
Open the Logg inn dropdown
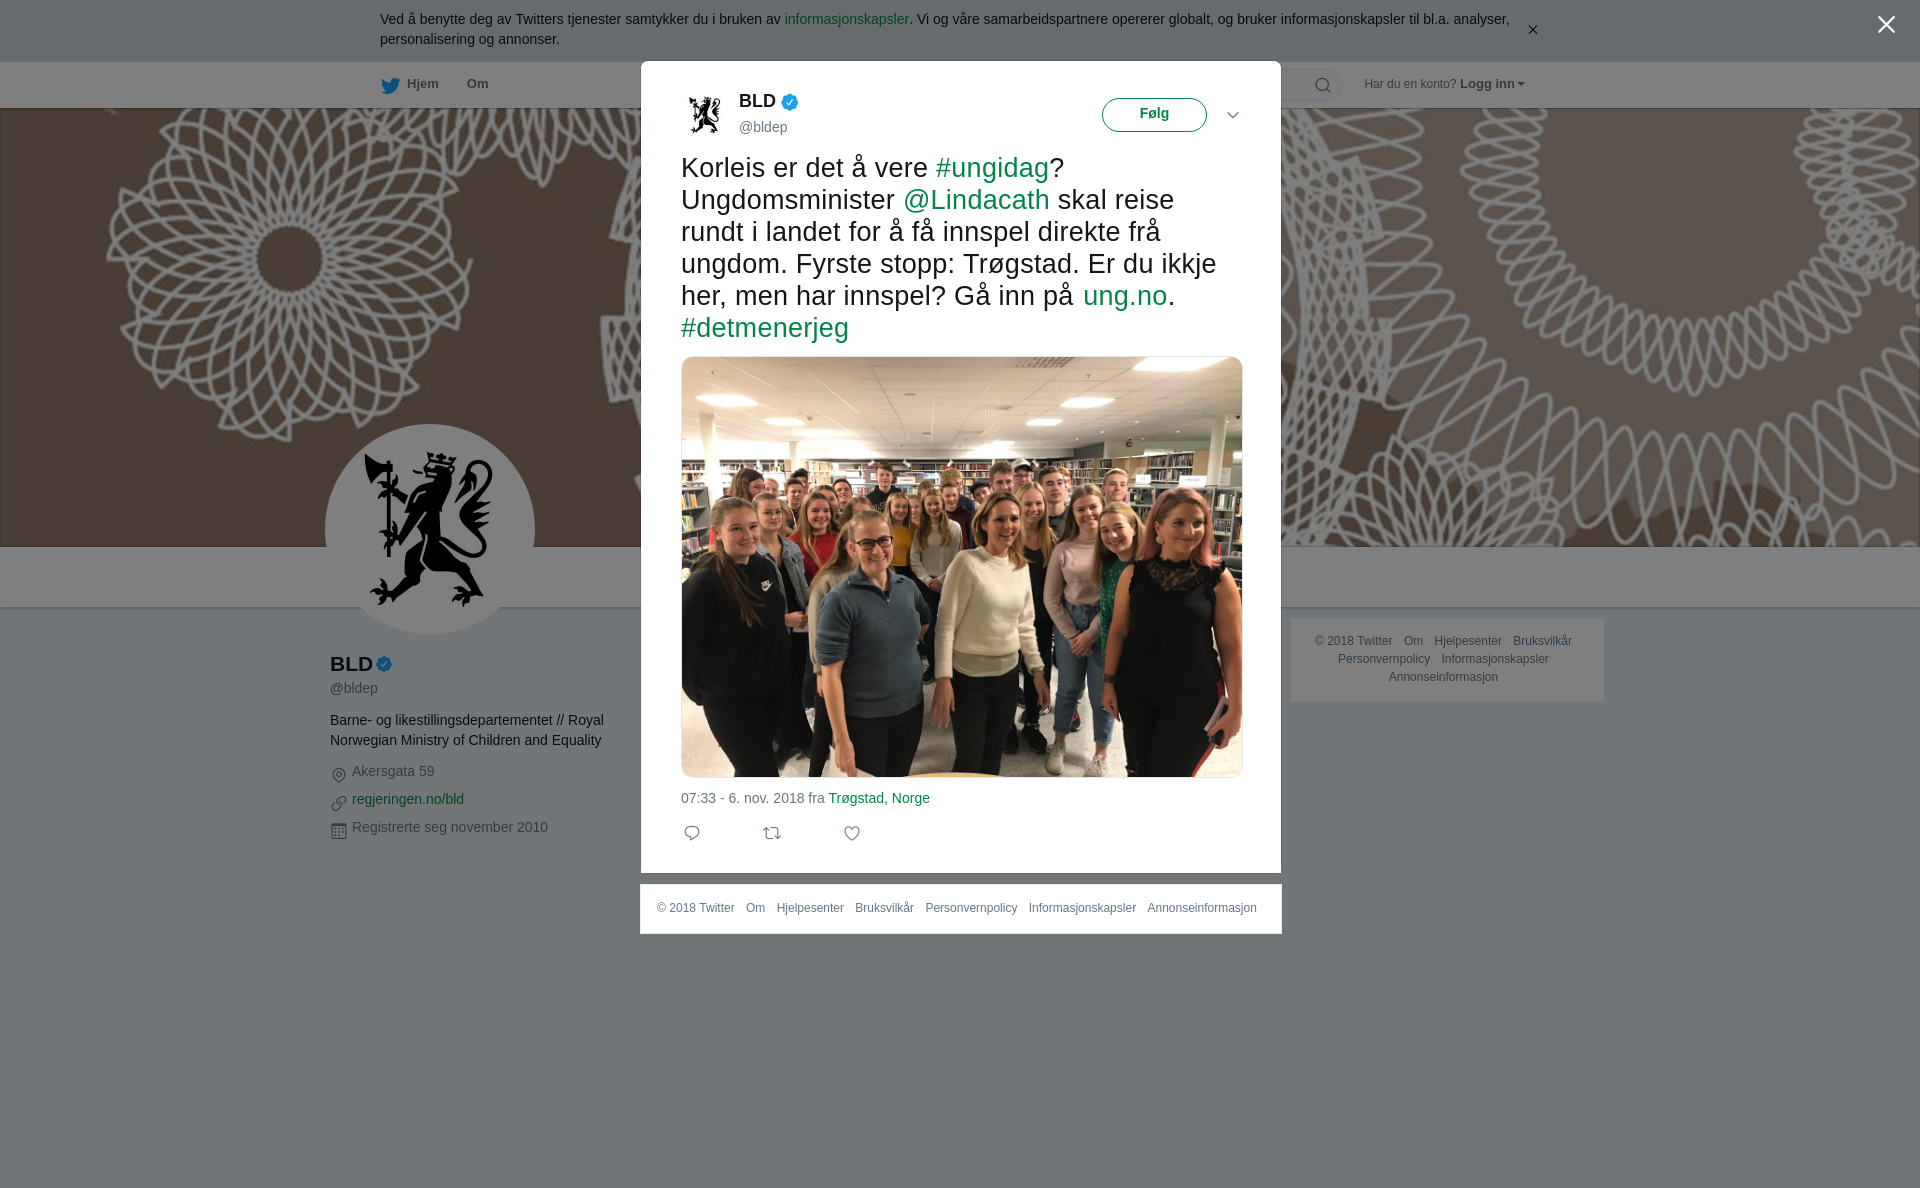coord(1492,84)
